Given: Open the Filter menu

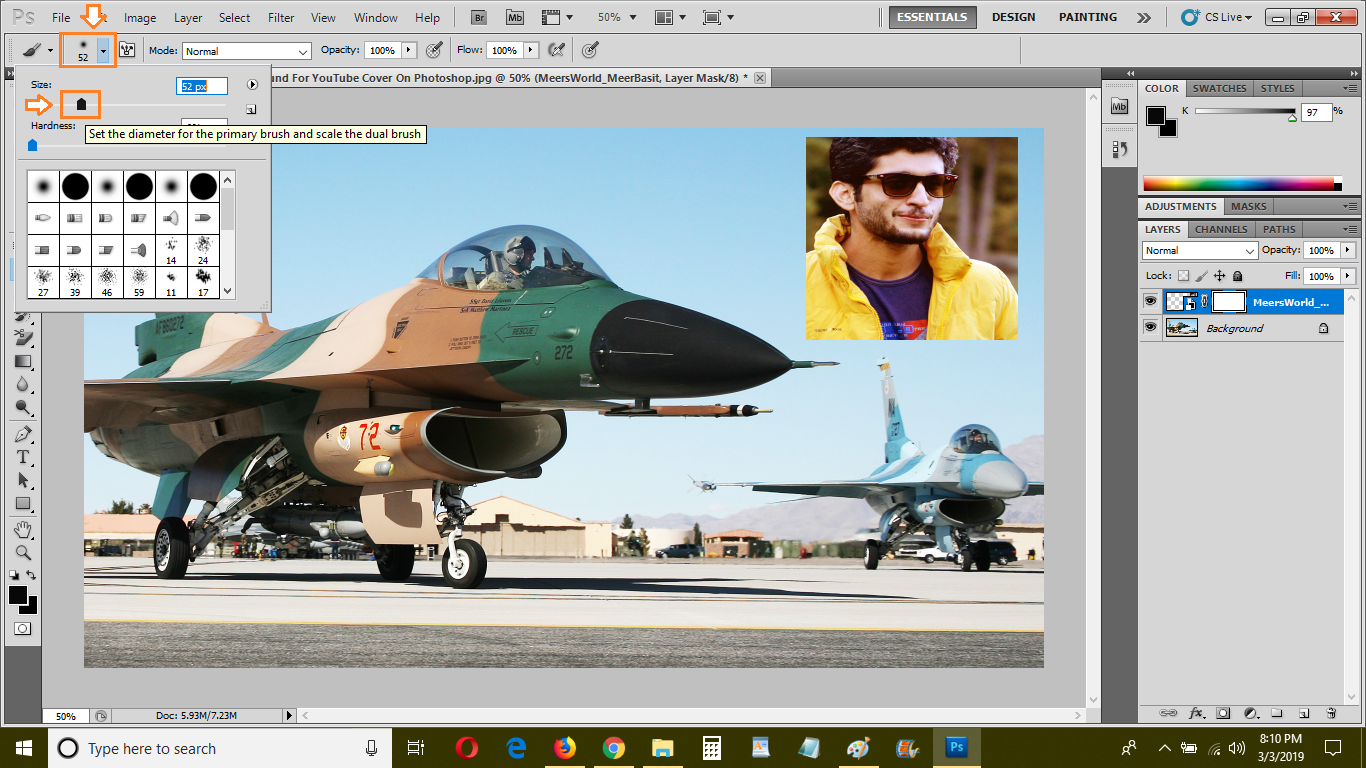Looking at the screenshot, I should (281, 18).
